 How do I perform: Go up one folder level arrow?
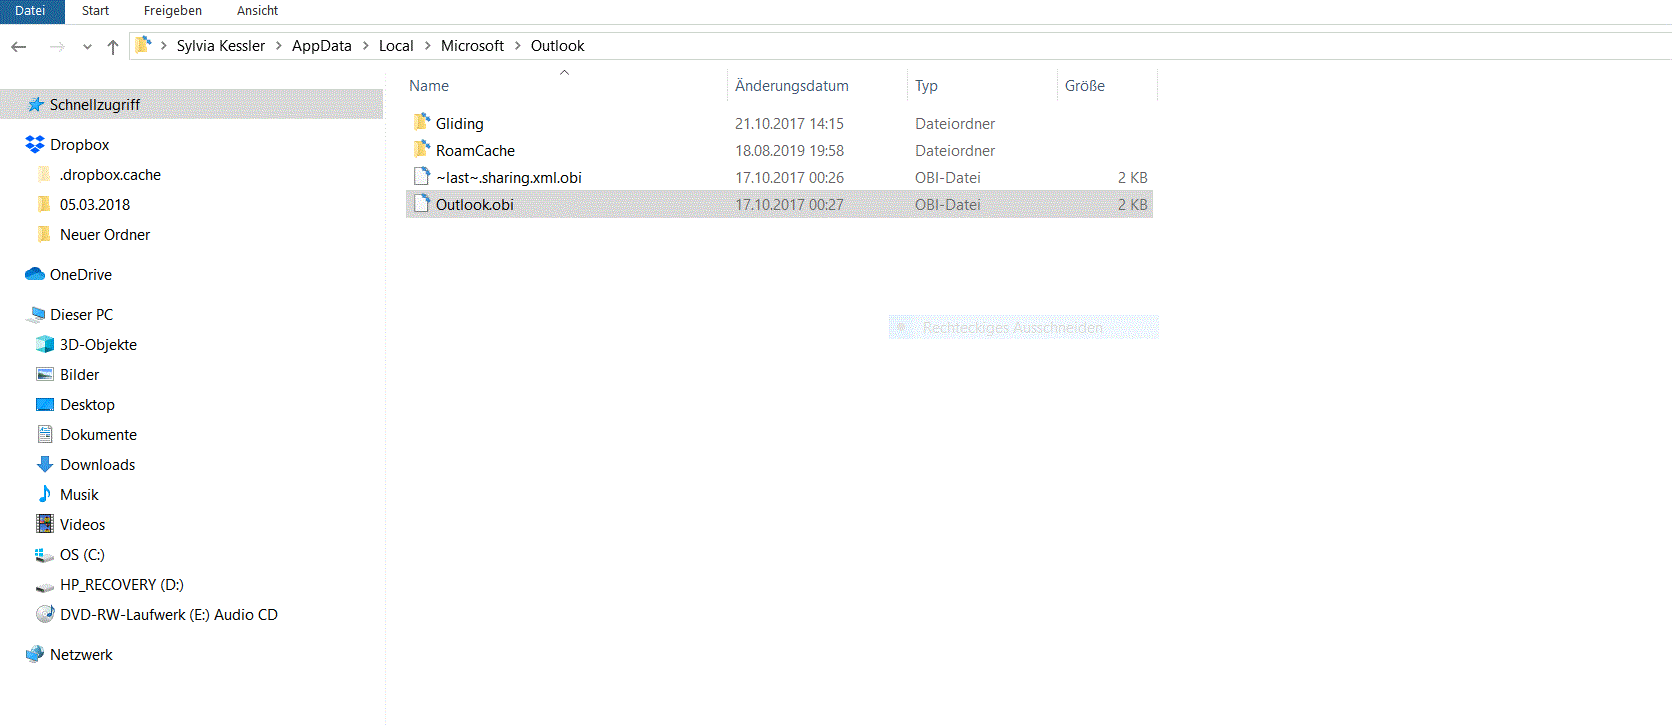pos(113,46)
